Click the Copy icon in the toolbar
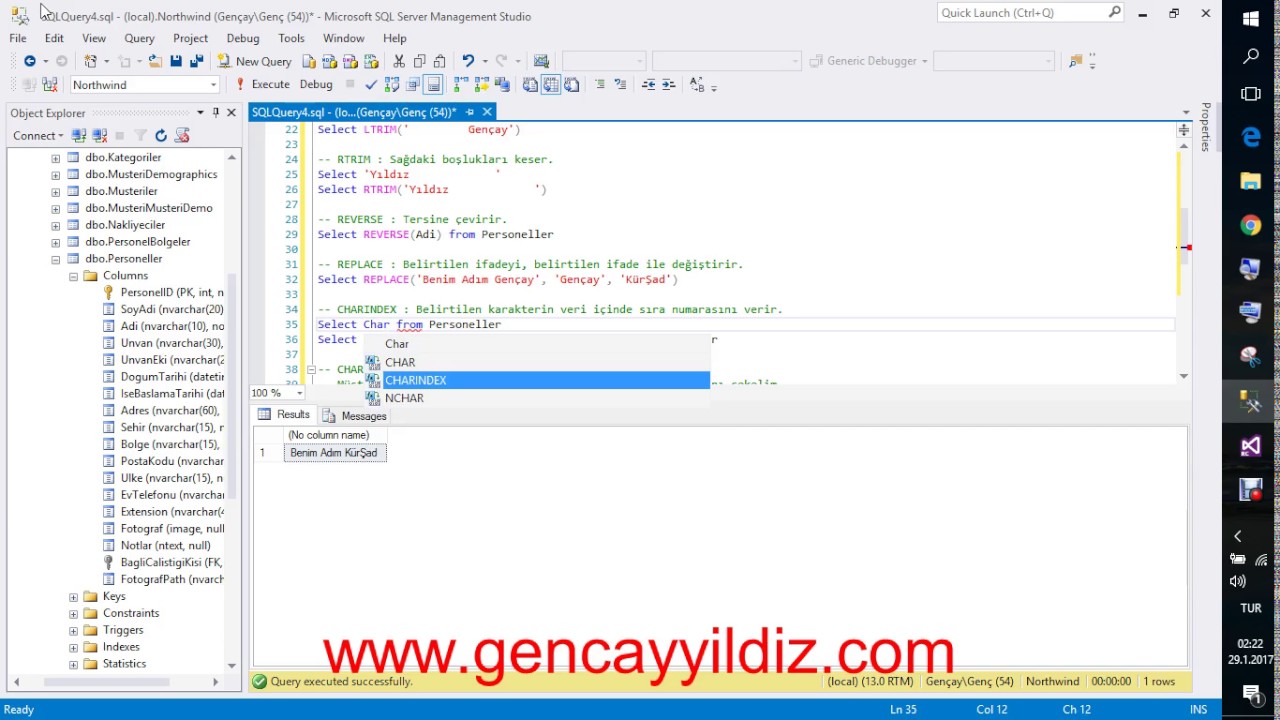The width and height of the screenshot is (1280, 720). coord(419,61)
